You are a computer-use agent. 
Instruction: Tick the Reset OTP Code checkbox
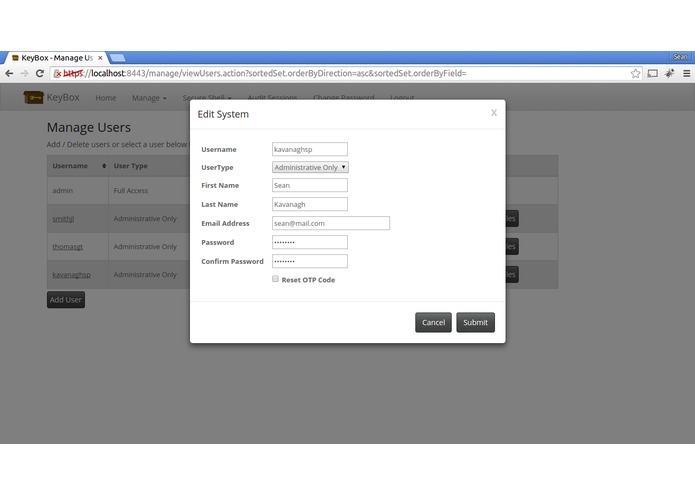click(x=275, y=279)
